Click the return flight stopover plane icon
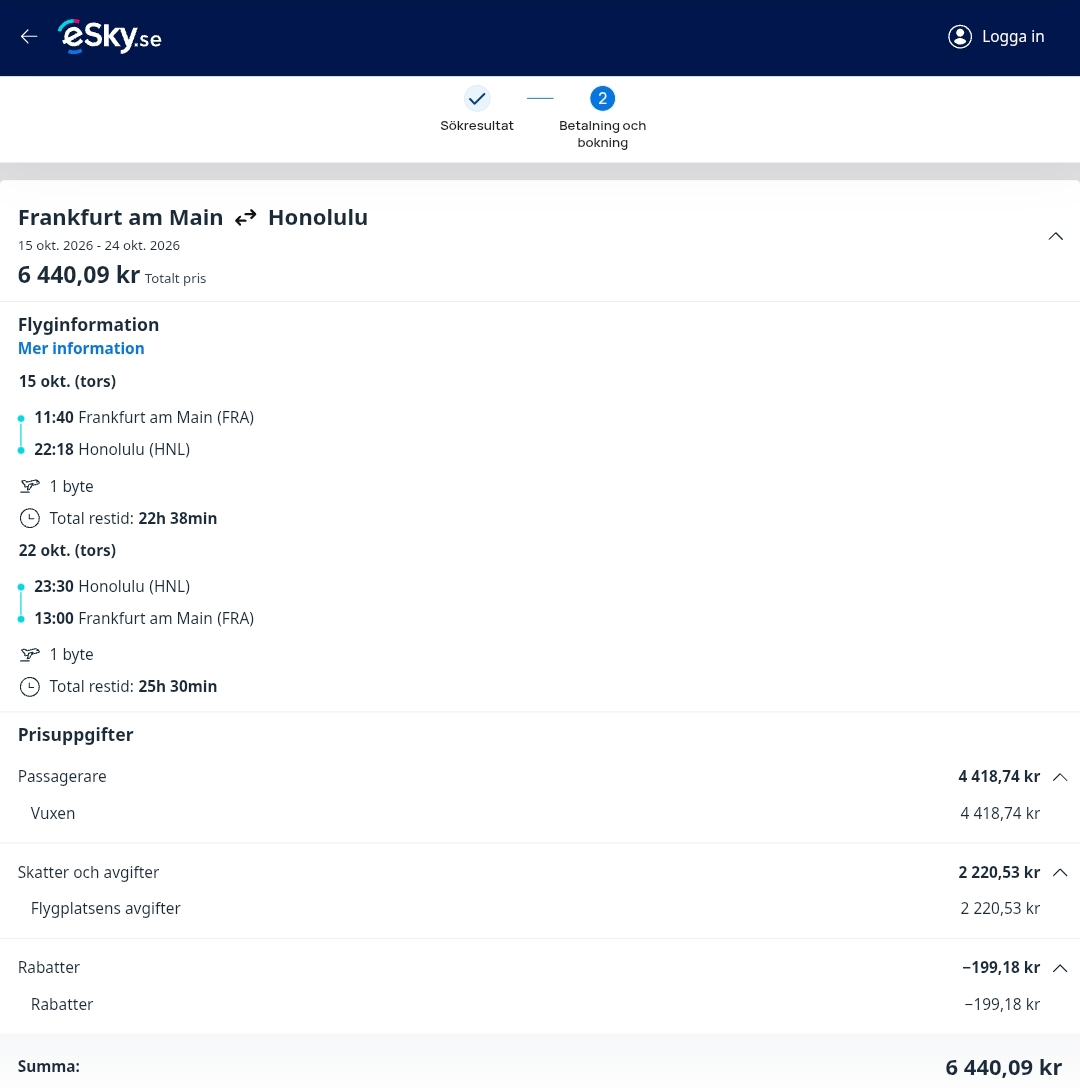 pos(30,654)
